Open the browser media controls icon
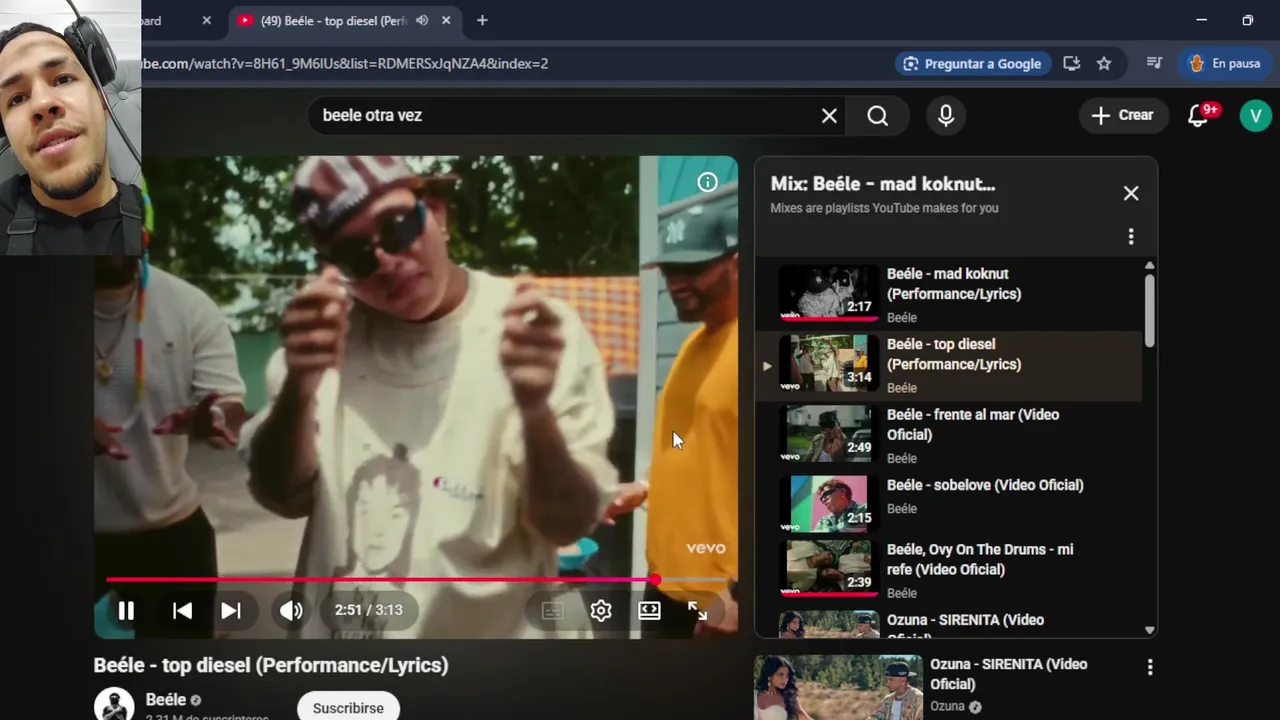The width and height of the screenshot is (1280, 720). [x=1155, y=63]
